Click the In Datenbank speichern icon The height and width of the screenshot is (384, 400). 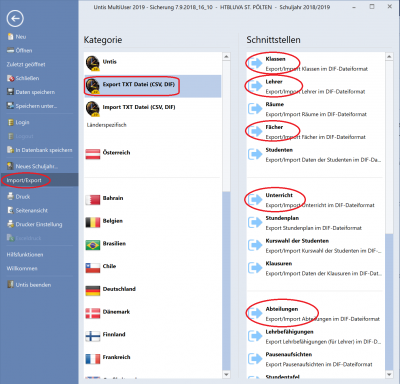click(x=10, y=150)
